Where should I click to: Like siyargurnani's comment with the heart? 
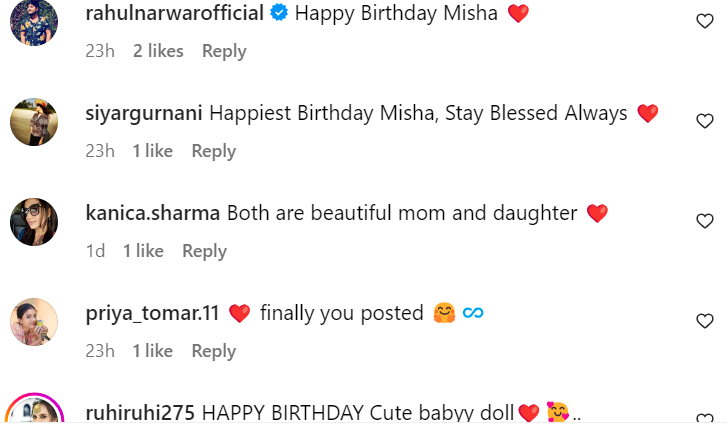704,121
